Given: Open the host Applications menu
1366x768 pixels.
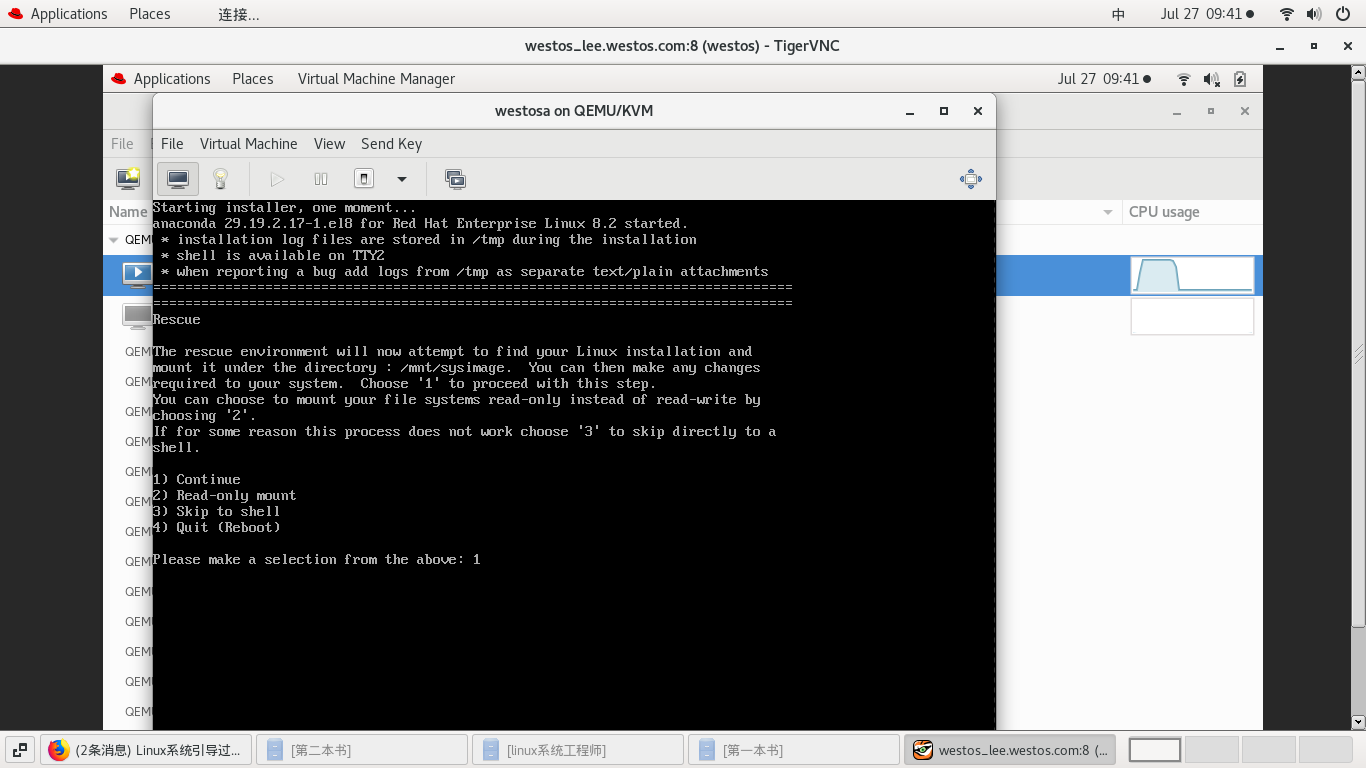Looking at the screenshot, I should coord(58,14).
